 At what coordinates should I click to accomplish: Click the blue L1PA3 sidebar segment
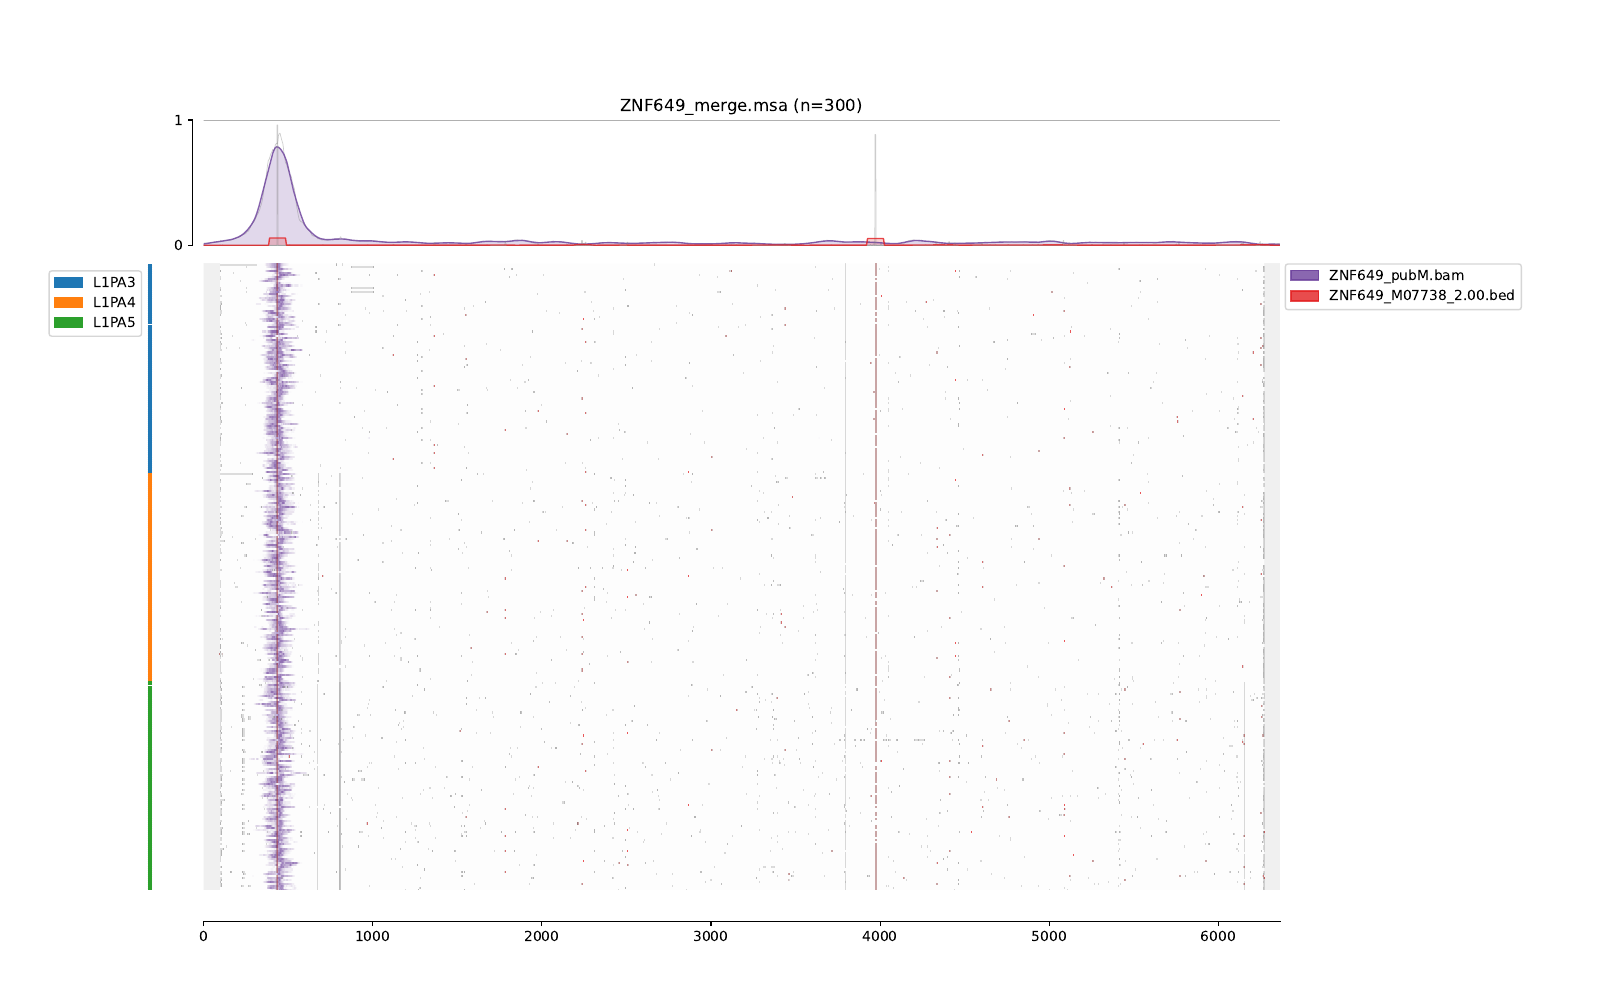coord(150,368)
